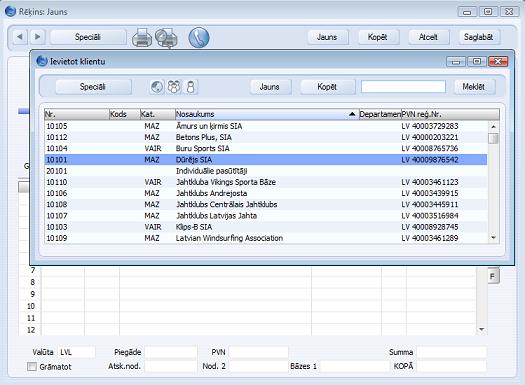Click the PVN field
Screen dimensions: 525x385
click(x=259, y=352)
